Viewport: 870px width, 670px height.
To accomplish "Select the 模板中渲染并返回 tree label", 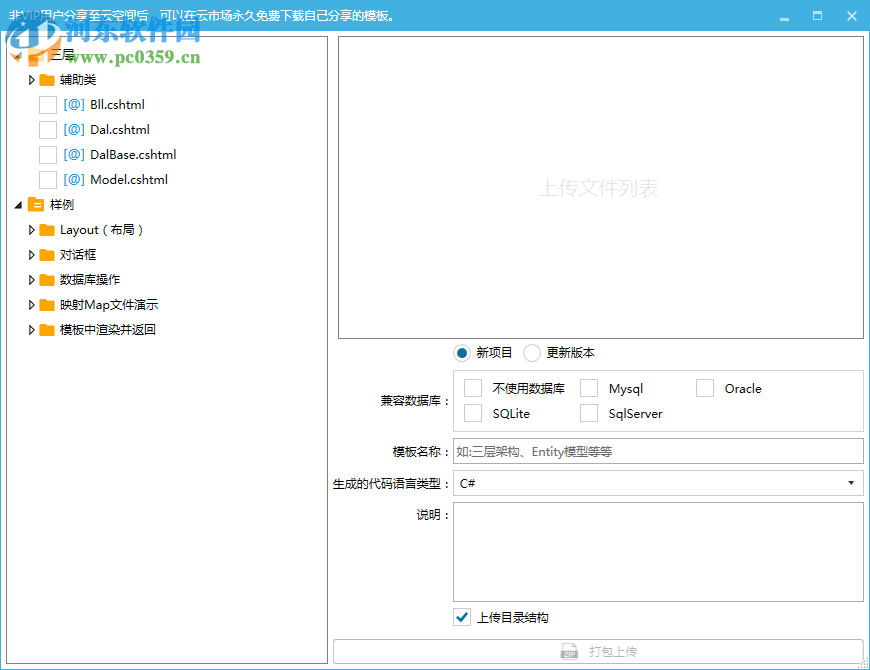I will coord(108,329).
